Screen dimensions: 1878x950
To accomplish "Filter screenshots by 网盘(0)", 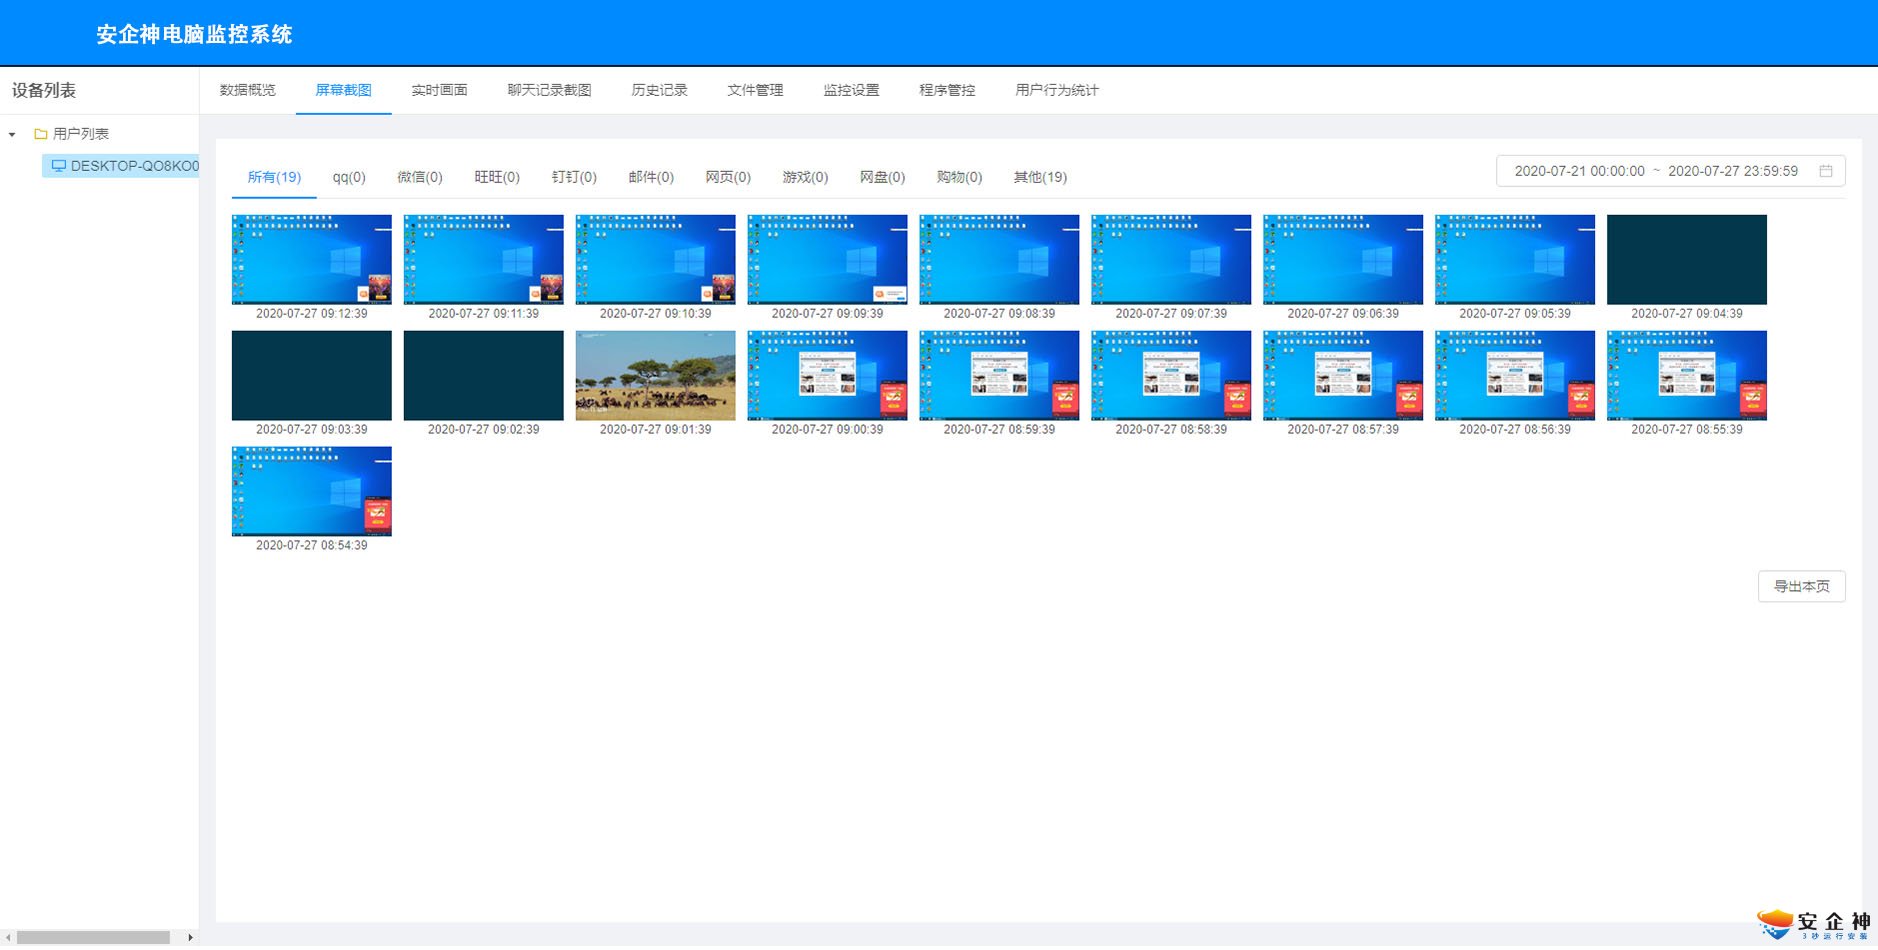I will tap(882, 177).
